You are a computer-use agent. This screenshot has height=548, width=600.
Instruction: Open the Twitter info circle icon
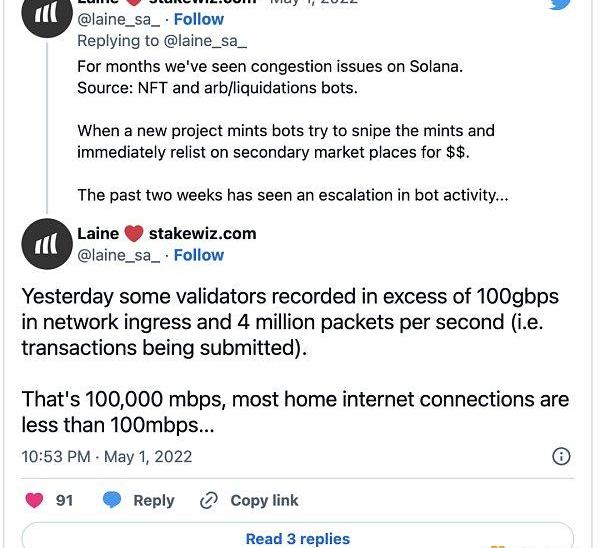pyautogui.click(x=562, y=456)
